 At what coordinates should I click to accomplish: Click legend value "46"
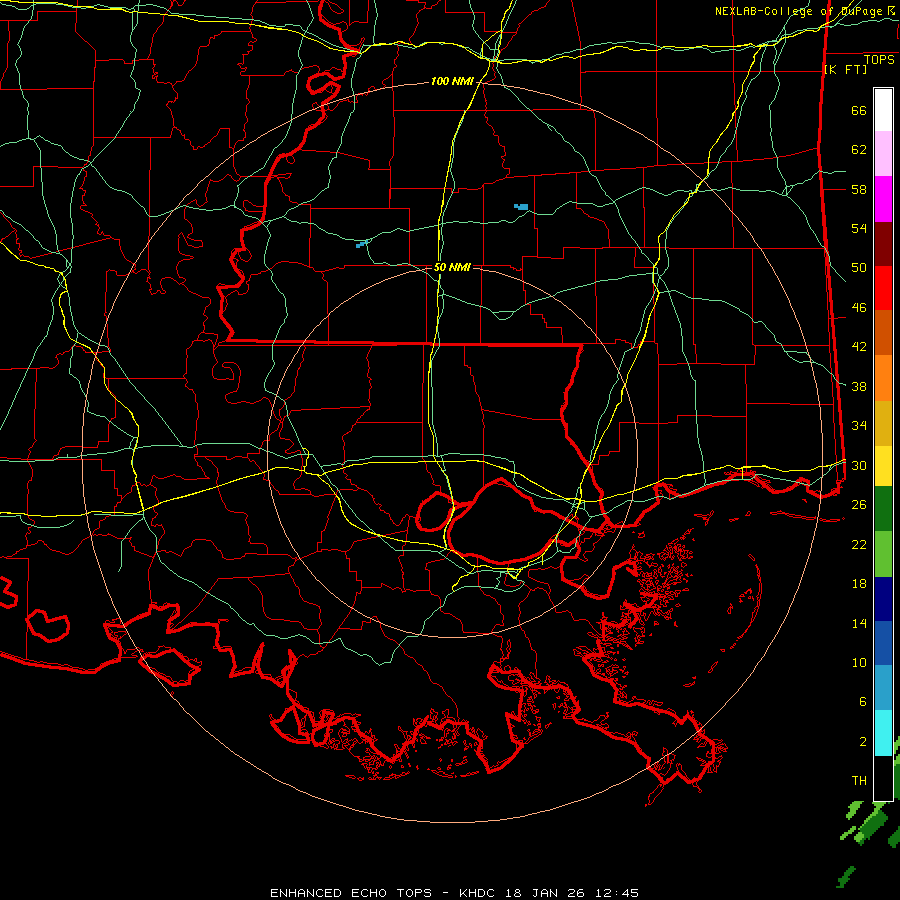[859, 308]
